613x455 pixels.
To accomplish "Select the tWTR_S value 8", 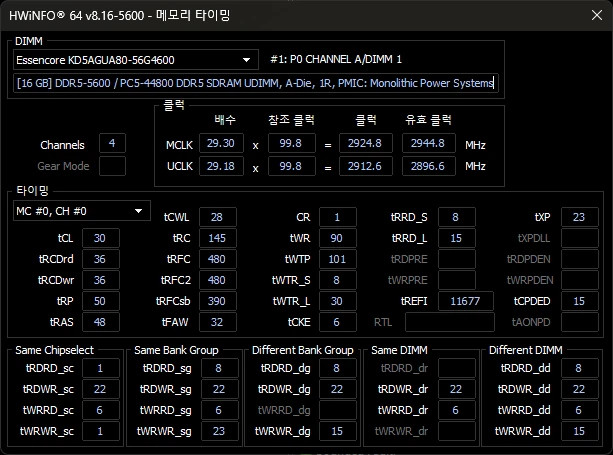I will 338,280.
